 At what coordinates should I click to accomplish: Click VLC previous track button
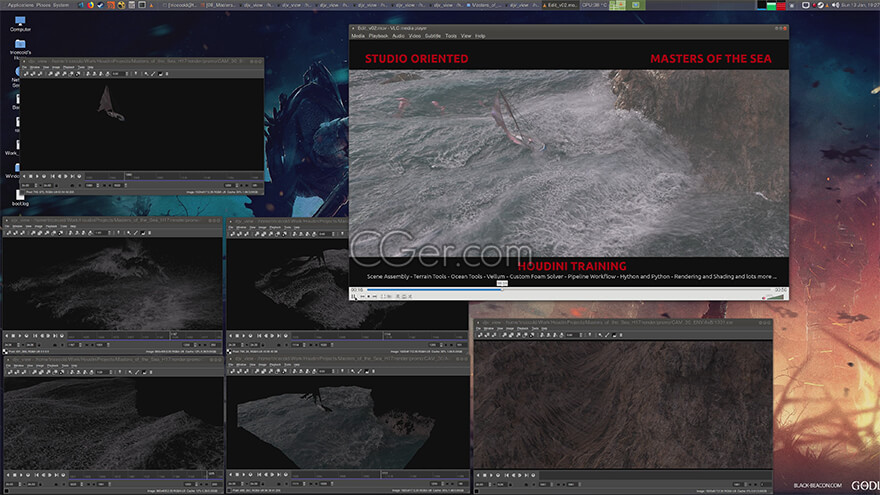(x=362, y=296)
